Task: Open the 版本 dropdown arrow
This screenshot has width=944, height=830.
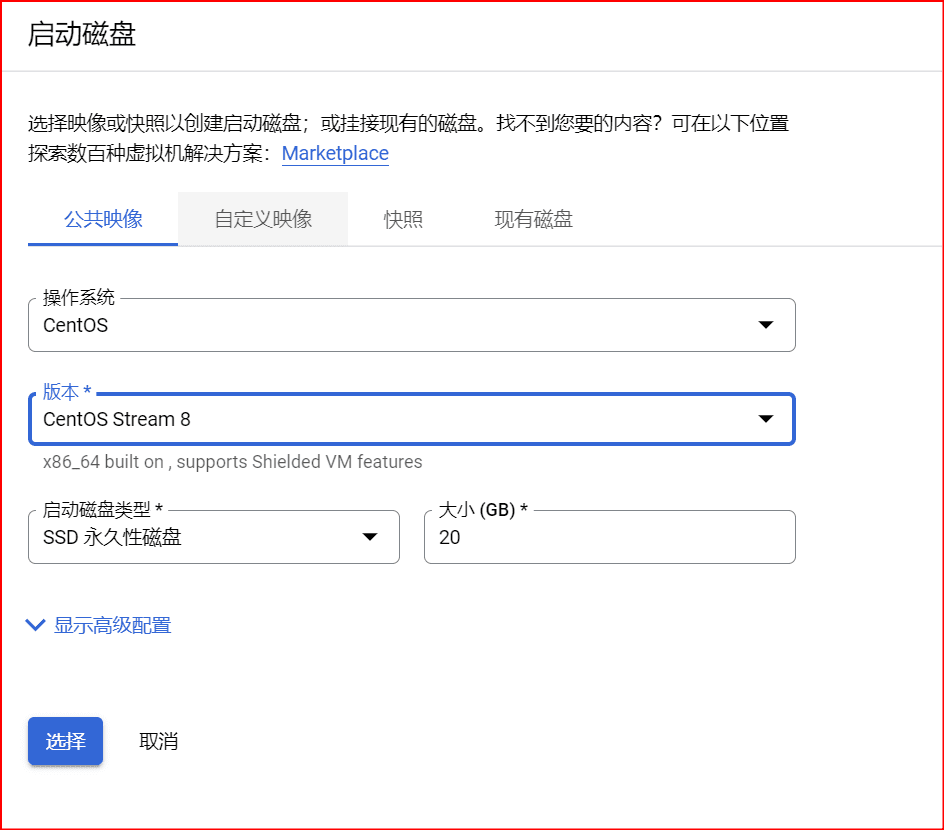Action: click(766, 419)
